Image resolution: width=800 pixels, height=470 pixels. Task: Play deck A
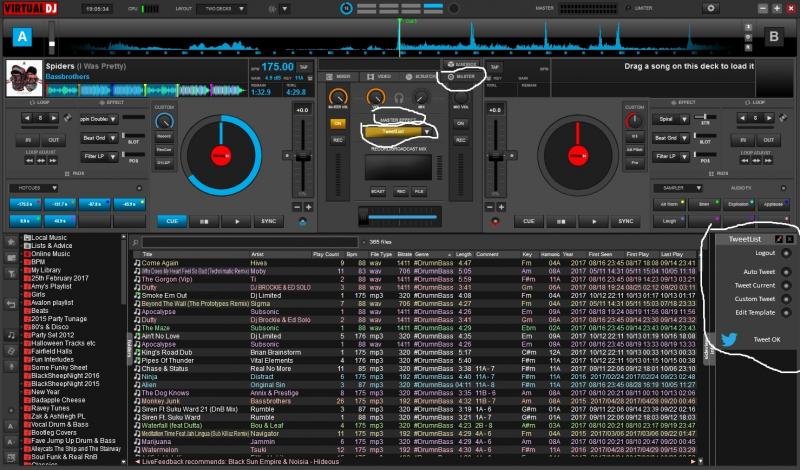(x=237, y=221)
